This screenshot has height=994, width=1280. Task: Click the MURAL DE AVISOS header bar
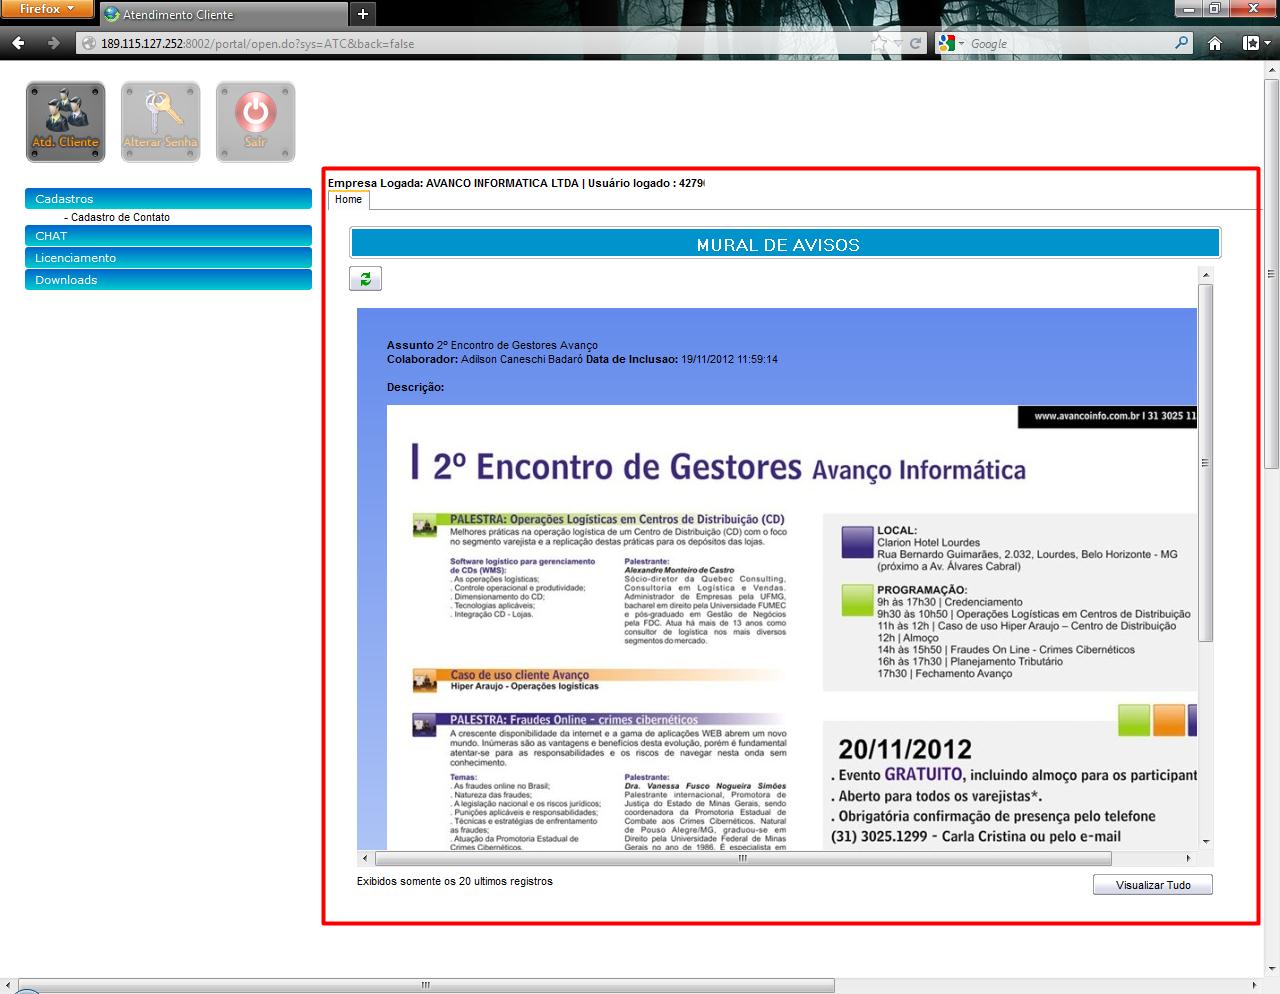coord(785,244)
